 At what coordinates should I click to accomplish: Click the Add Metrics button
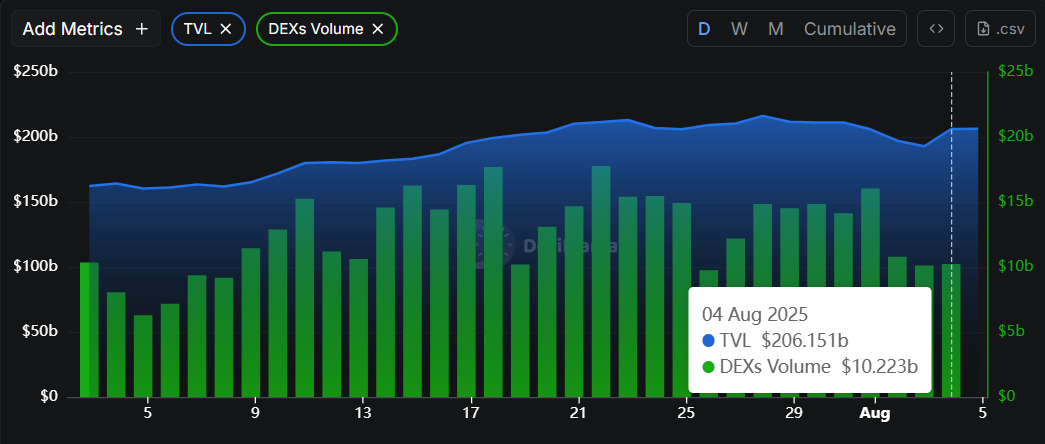85,29
